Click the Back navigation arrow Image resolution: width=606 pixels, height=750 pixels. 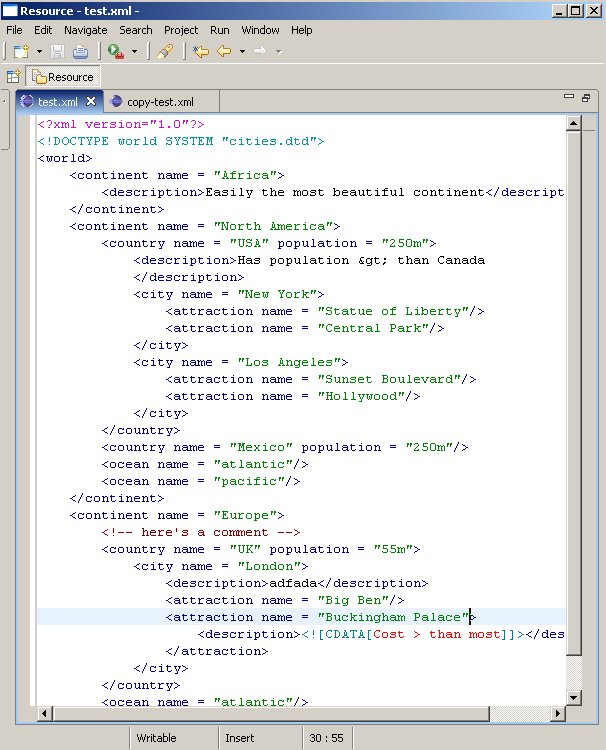coord(223,51)
